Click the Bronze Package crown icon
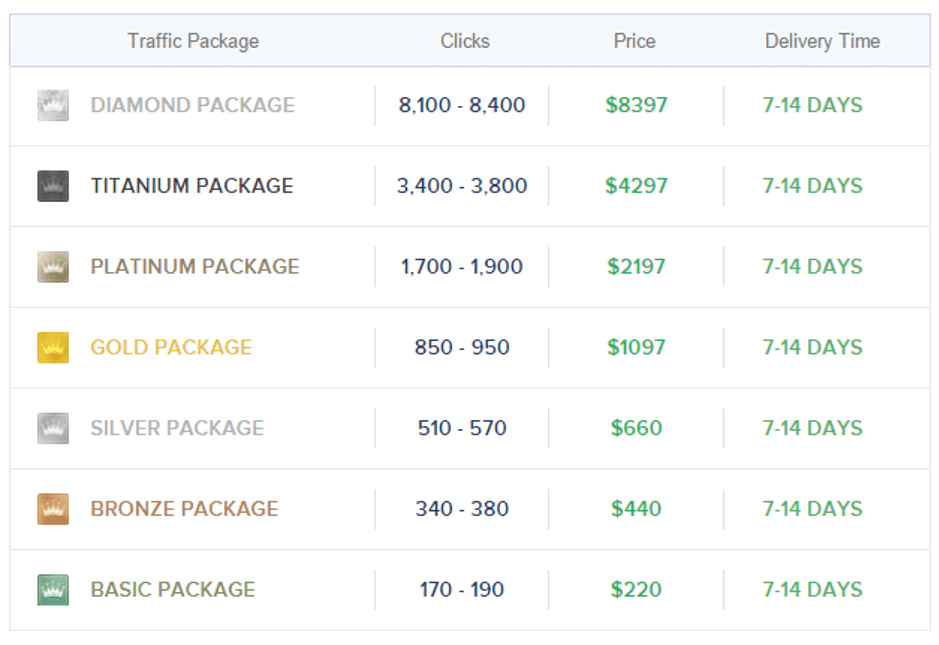Viewport: 939px width, 645px height. 53,509
